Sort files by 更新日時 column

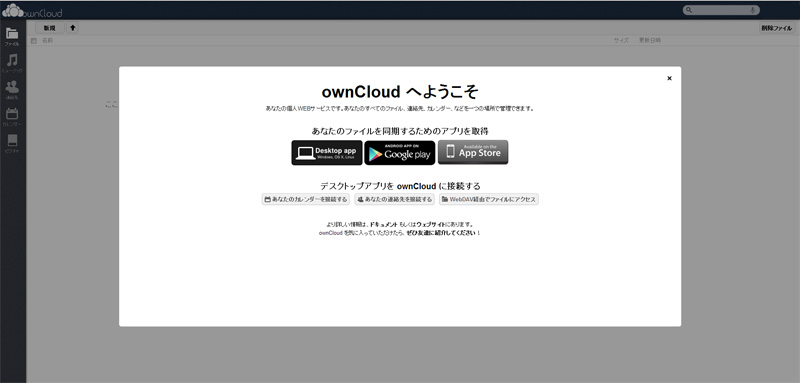point(649,41)
